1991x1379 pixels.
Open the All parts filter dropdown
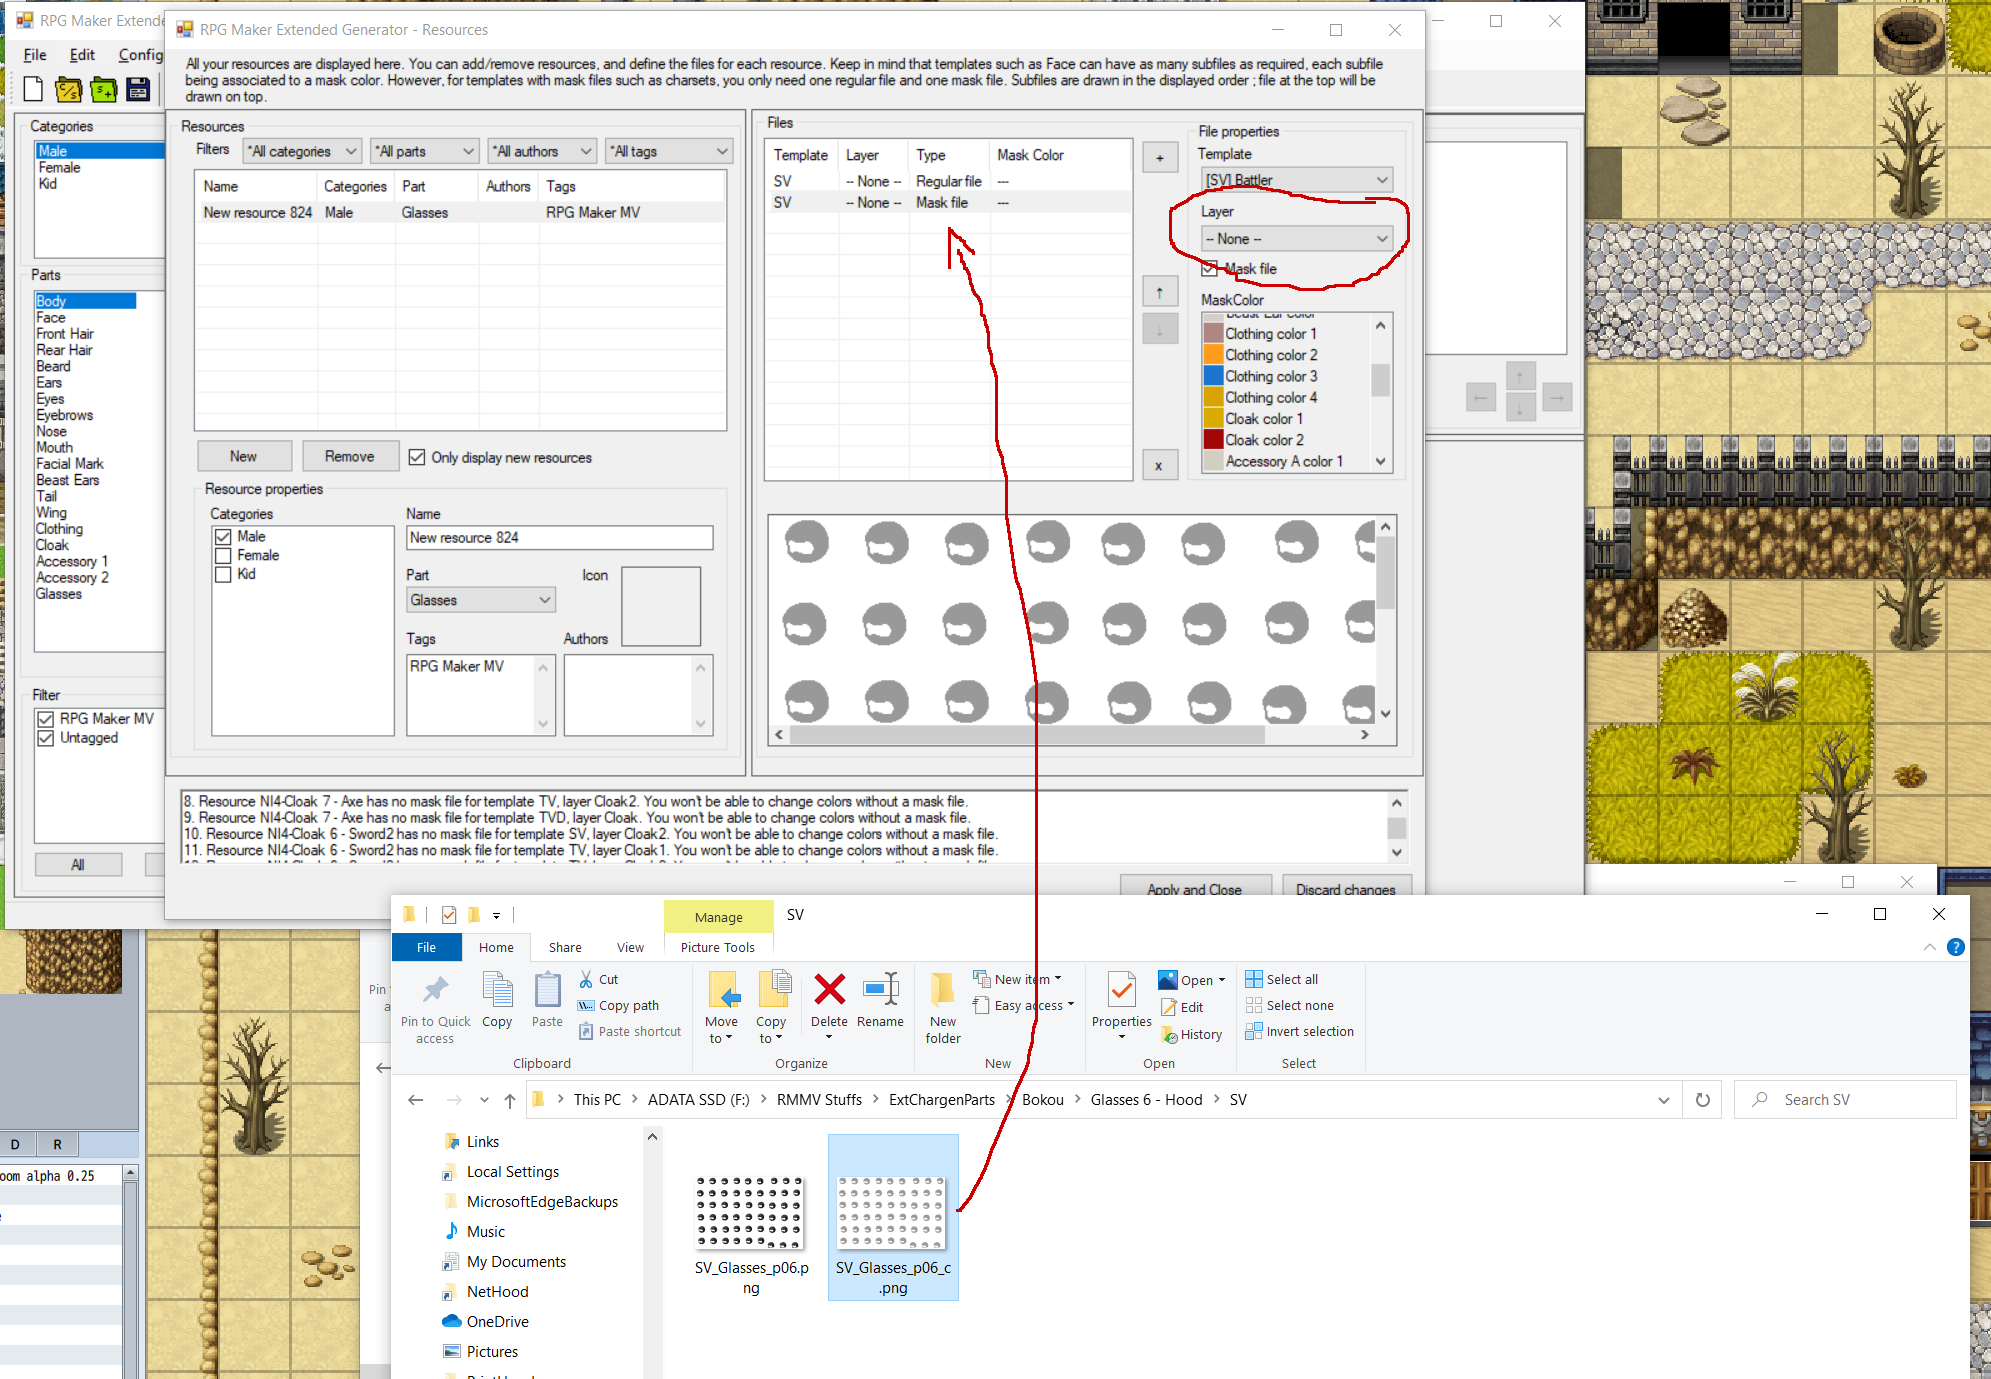coord(424,151)
